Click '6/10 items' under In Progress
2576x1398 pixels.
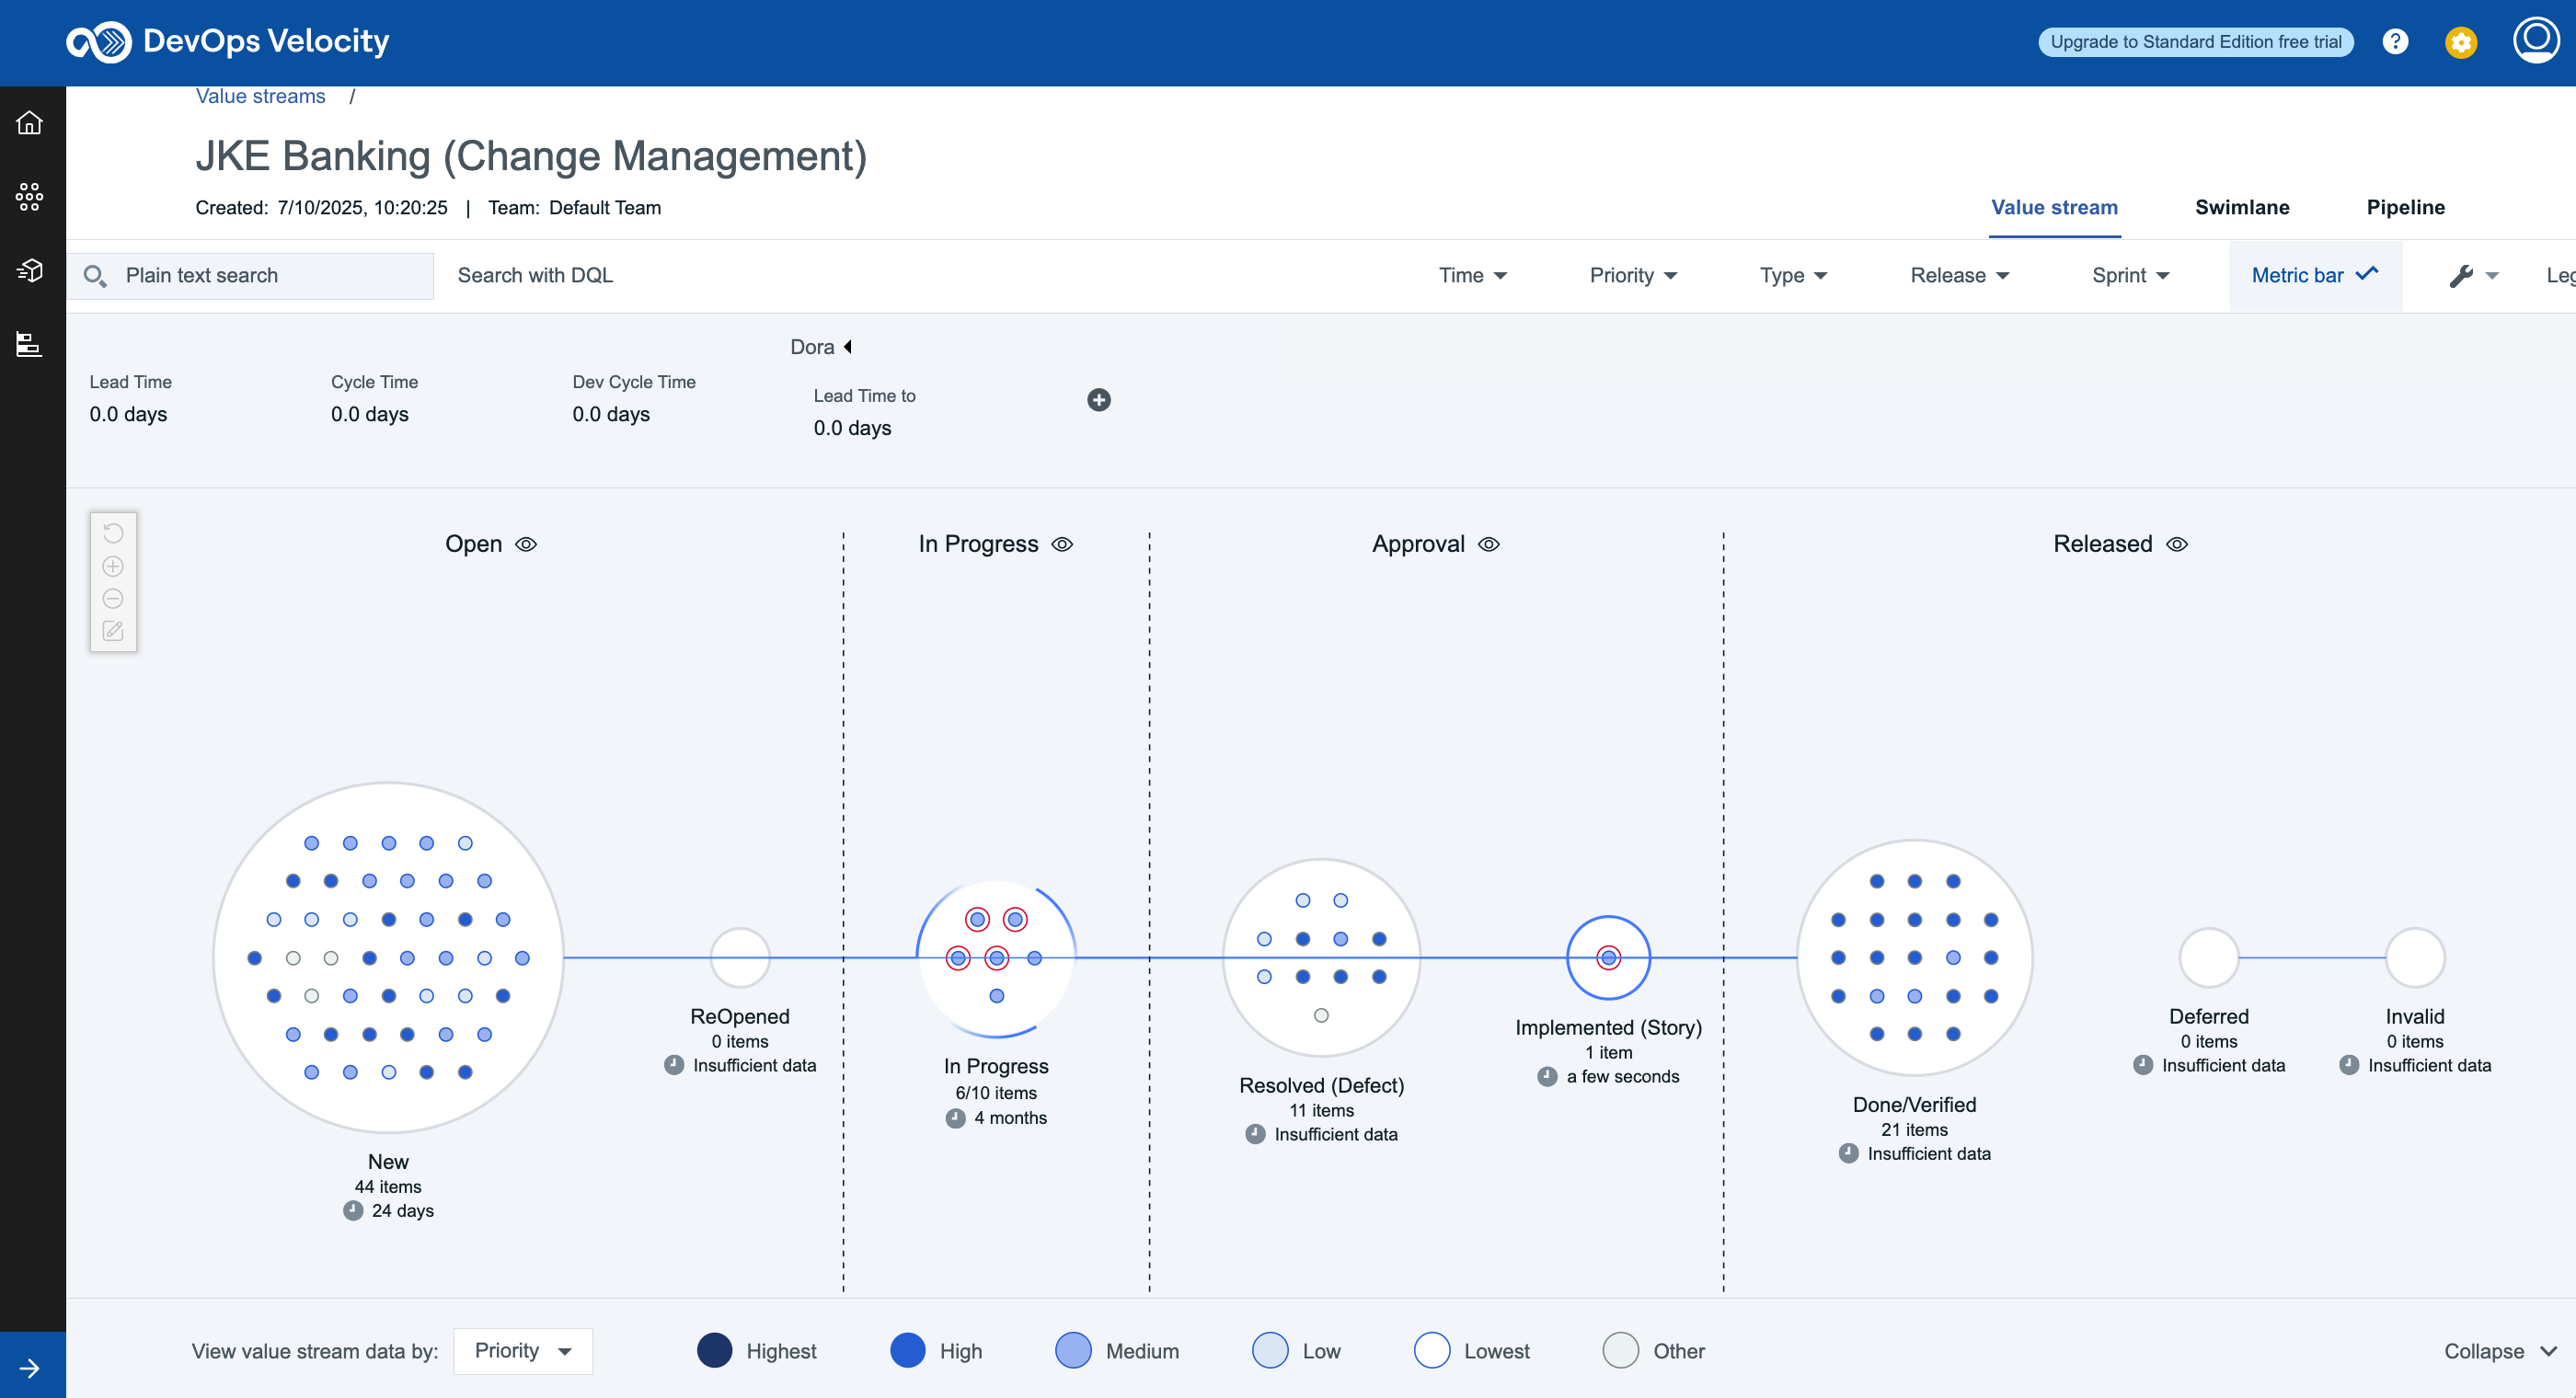pos(996,1093)
